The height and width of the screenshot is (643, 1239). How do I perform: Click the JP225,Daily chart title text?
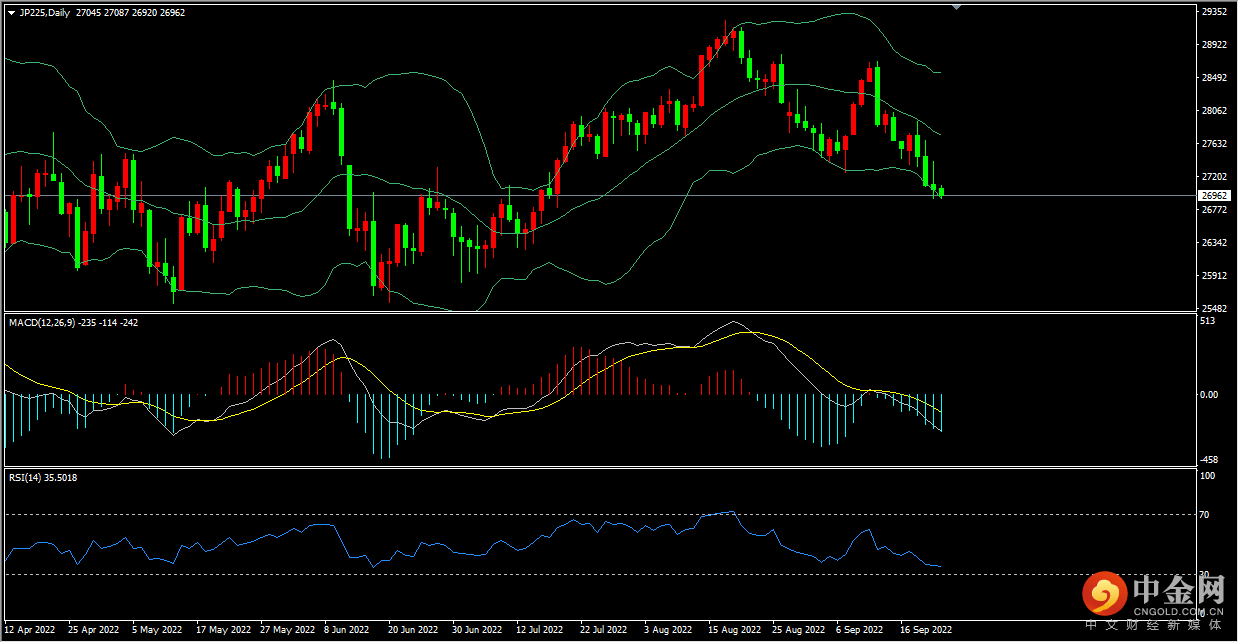(x=44, y=12)
